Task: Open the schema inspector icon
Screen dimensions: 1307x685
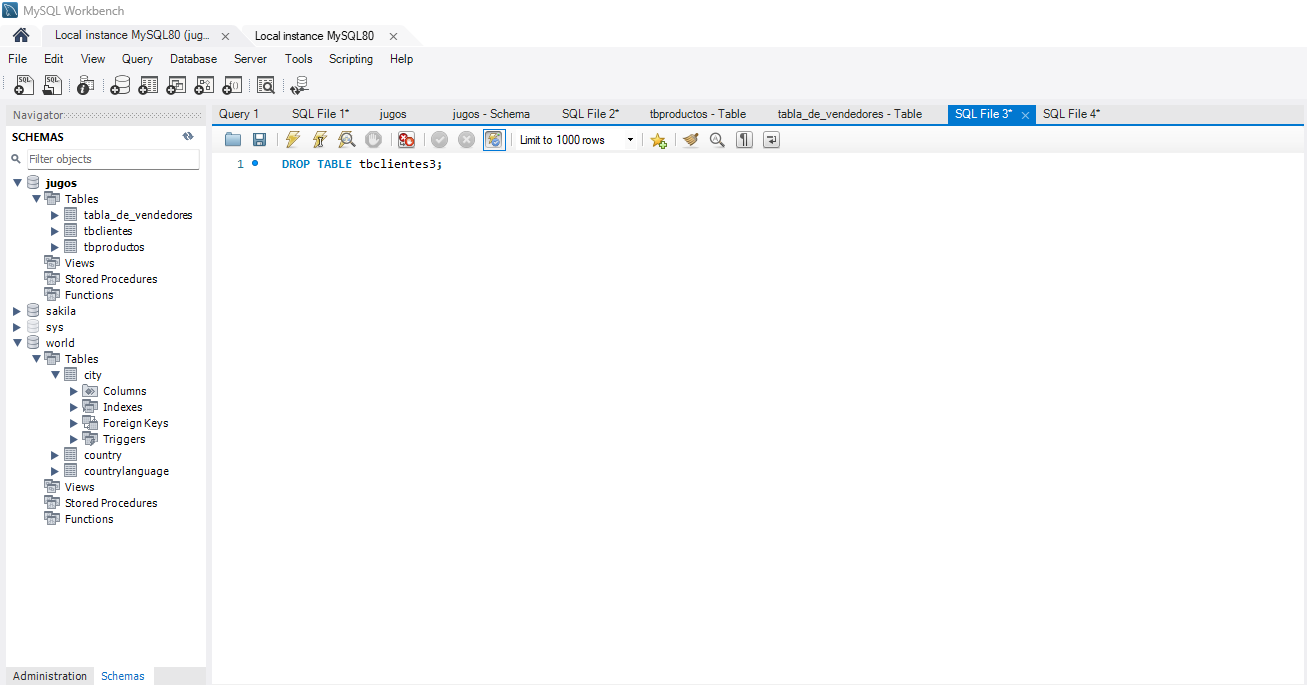Action: 86,86
